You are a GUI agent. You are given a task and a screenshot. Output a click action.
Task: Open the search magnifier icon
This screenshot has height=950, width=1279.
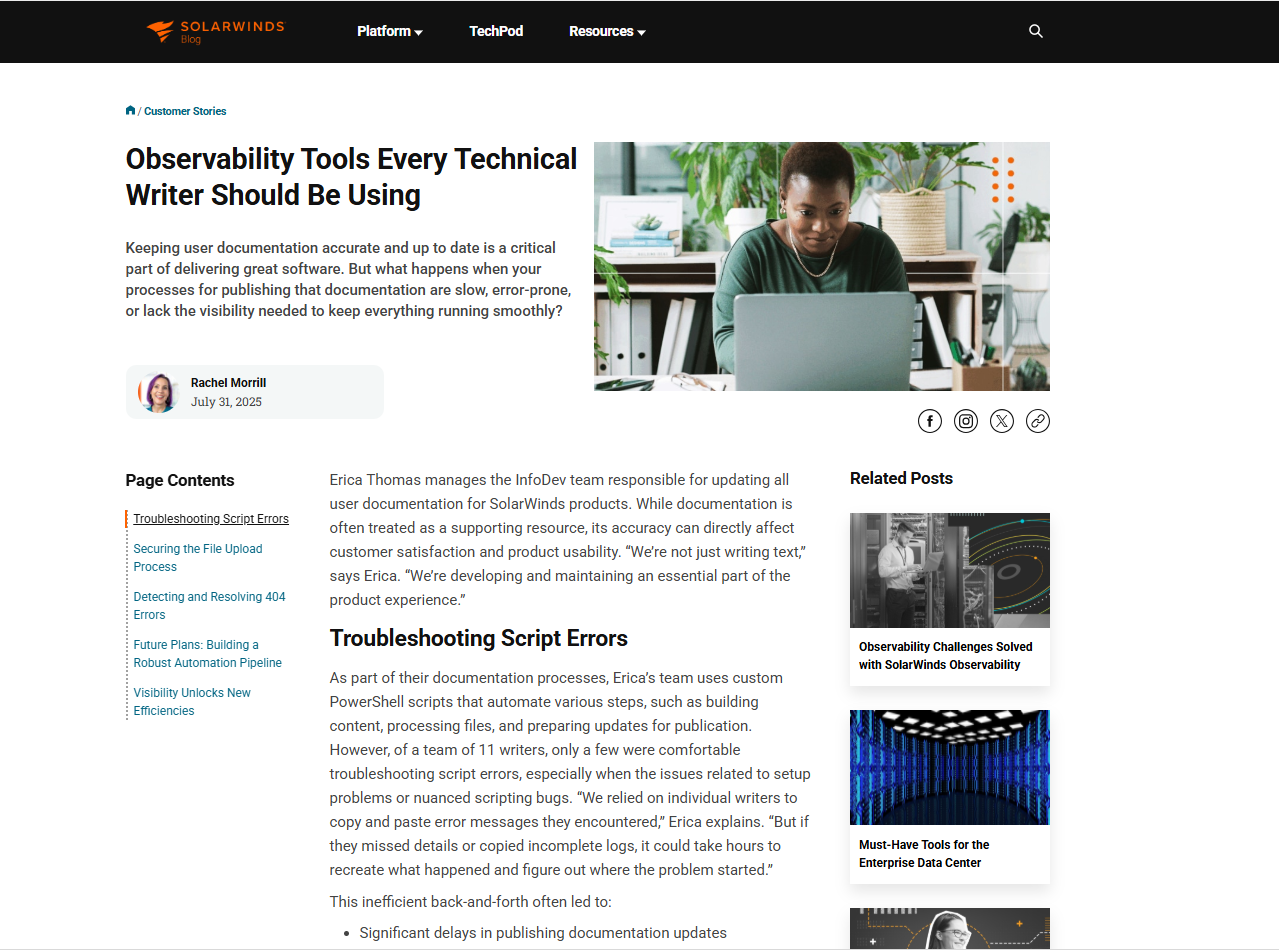point(1036,31)
